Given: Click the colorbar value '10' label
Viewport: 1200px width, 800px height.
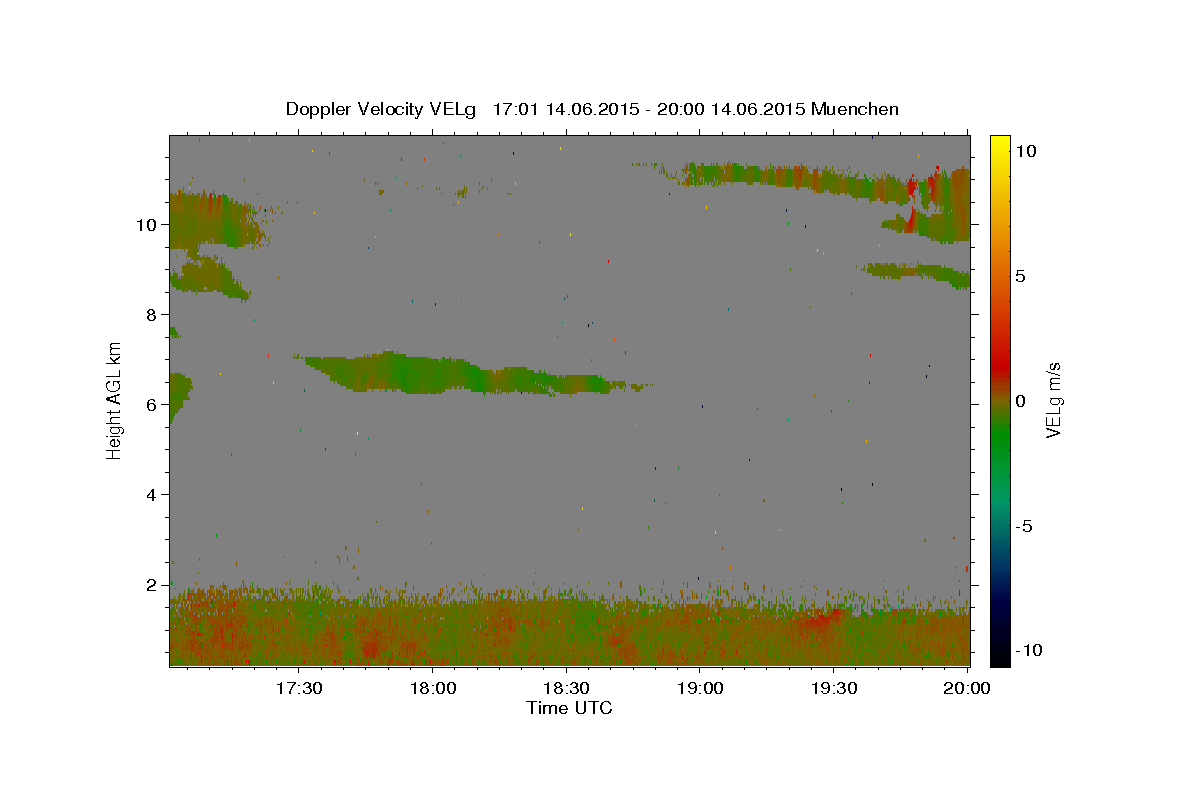Looking at the screenshot, I should point(1025,150).
